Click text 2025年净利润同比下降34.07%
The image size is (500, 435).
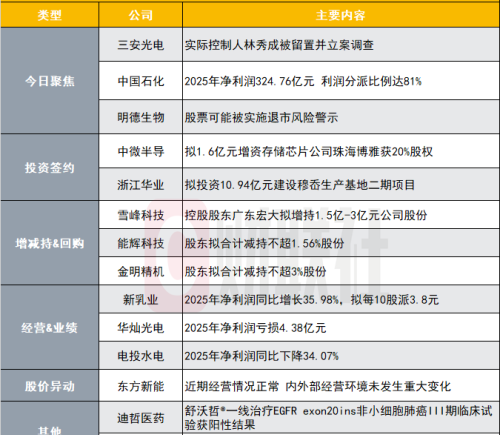[262, 356]
